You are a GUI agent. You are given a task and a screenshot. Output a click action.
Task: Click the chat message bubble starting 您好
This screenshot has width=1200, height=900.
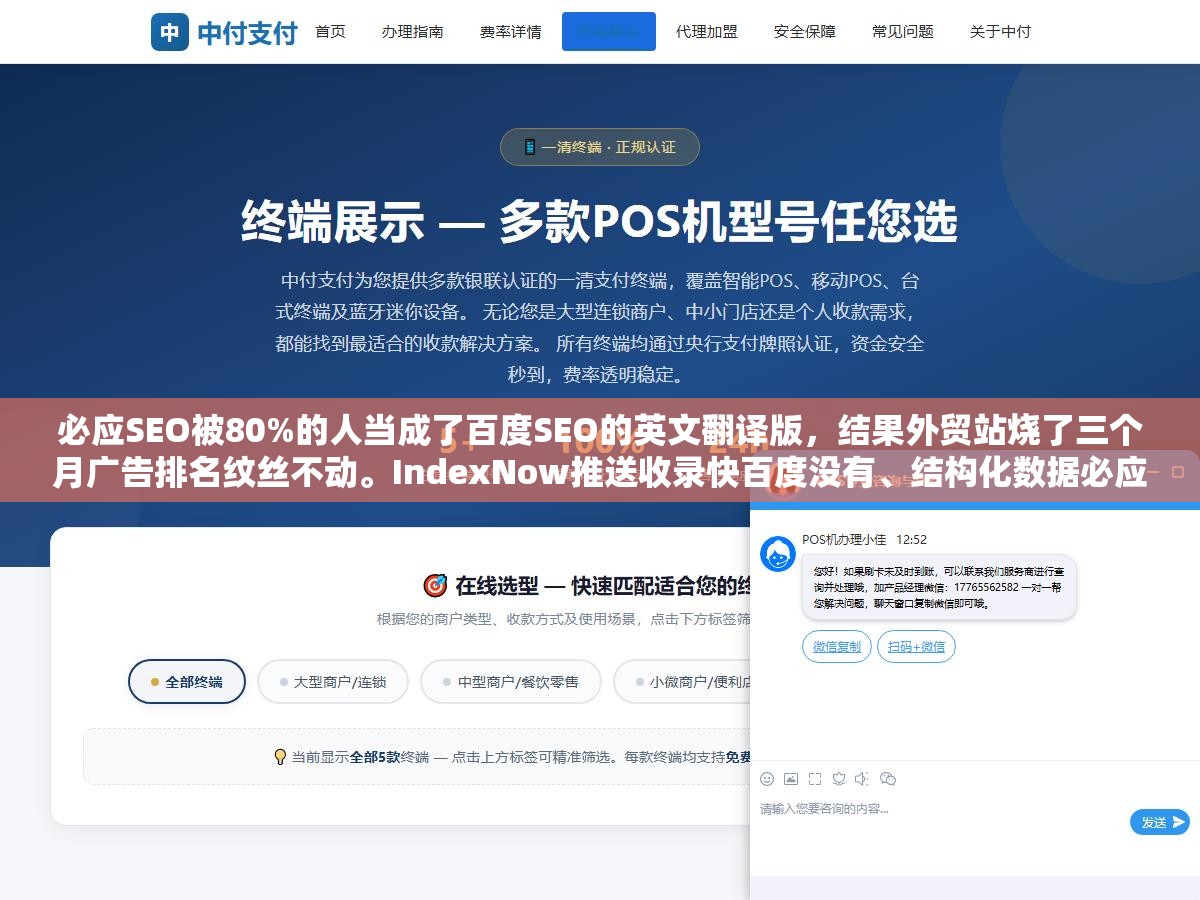tap(939, 587)
